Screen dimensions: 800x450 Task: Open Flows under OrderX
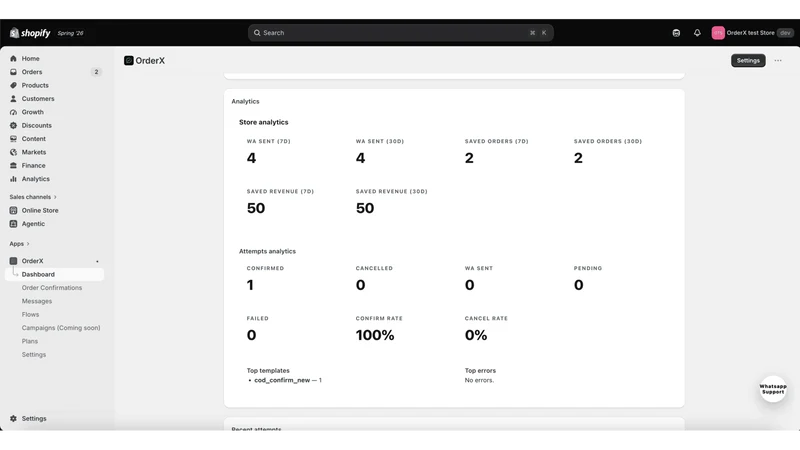[30, 314]
